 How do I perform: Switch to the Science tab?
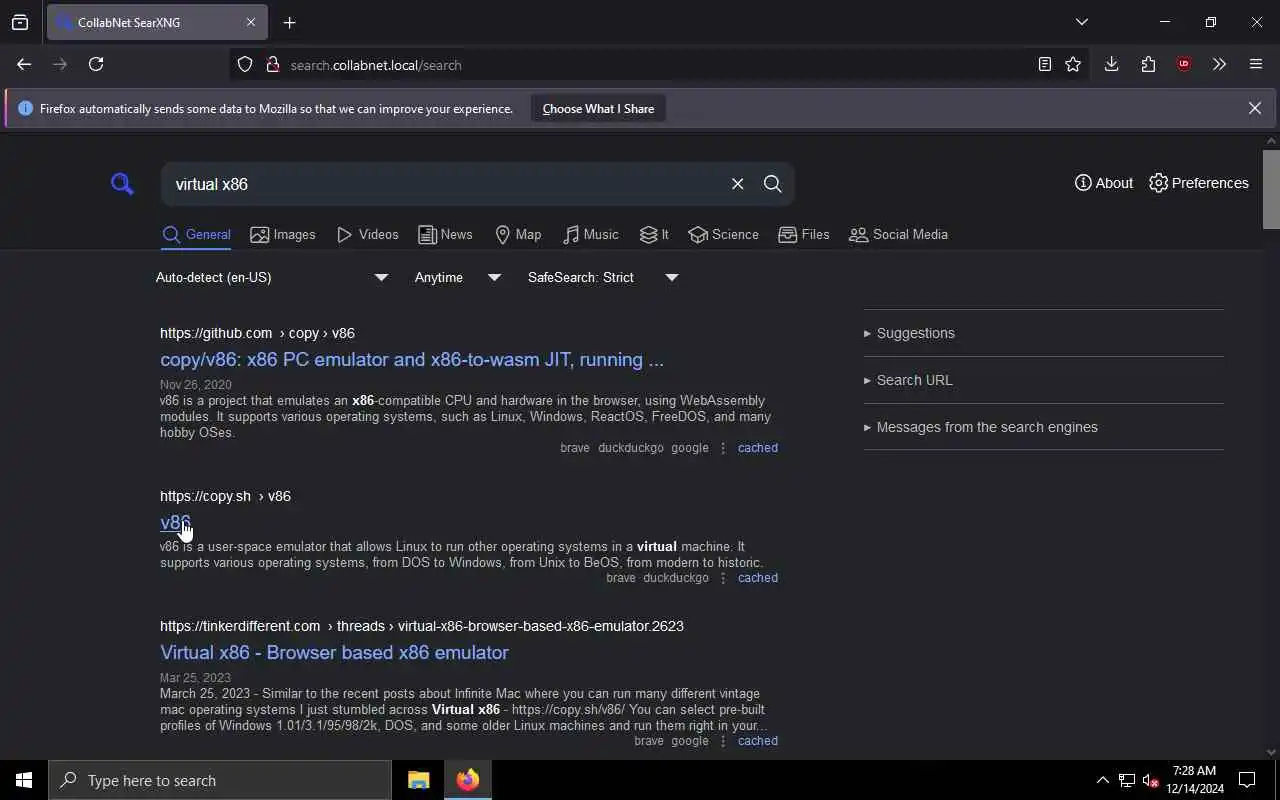pos(723,234)
